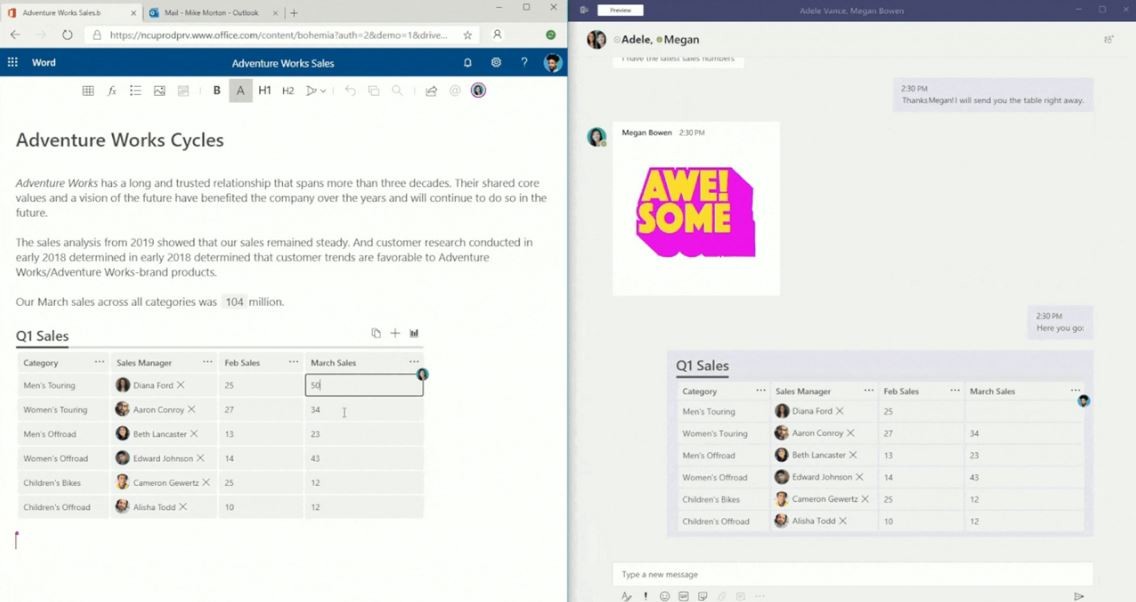Undo the last edit in Word
The image size is (1136, 602).
pos(351,91)
